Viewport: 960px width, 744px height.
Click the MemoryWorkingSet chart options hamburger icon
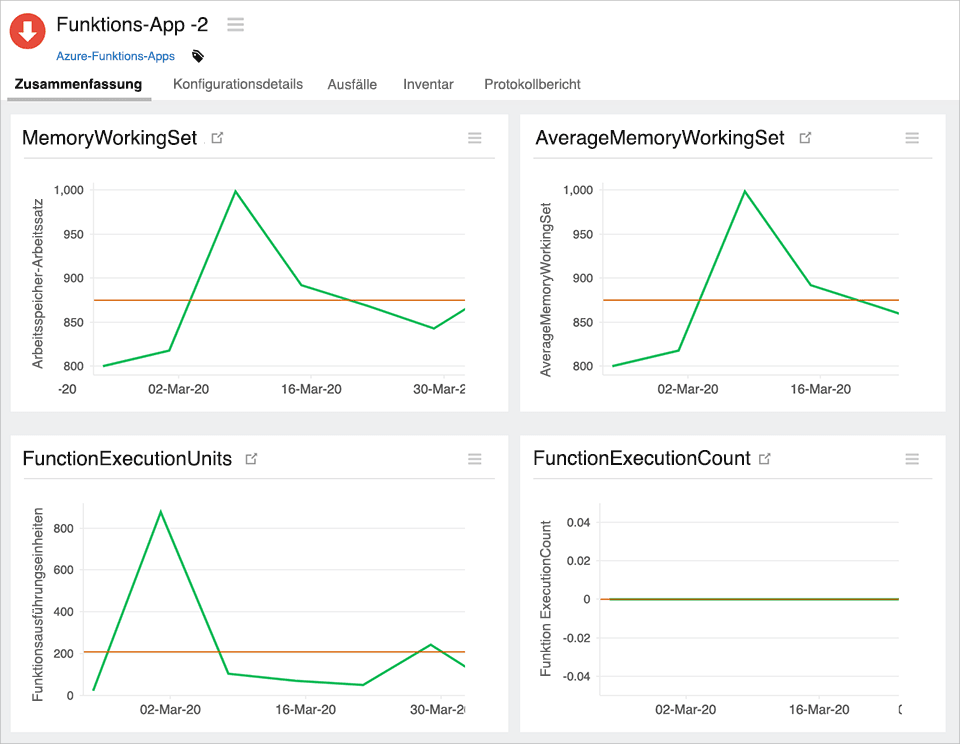(475, 138)
